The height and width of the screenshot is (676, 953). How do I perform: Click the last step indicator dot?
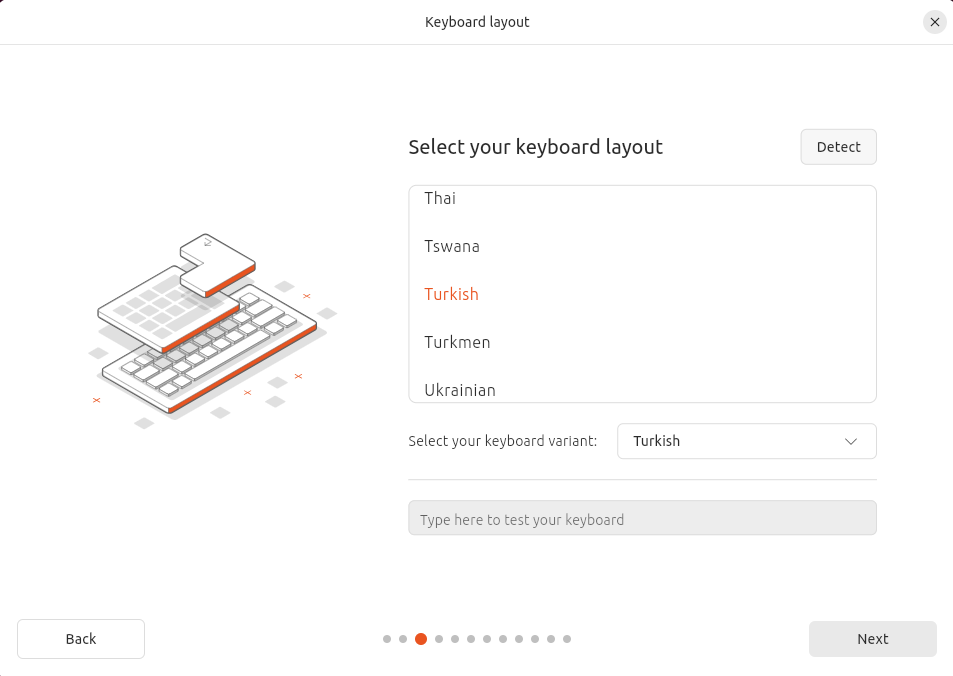coord(567,639)
